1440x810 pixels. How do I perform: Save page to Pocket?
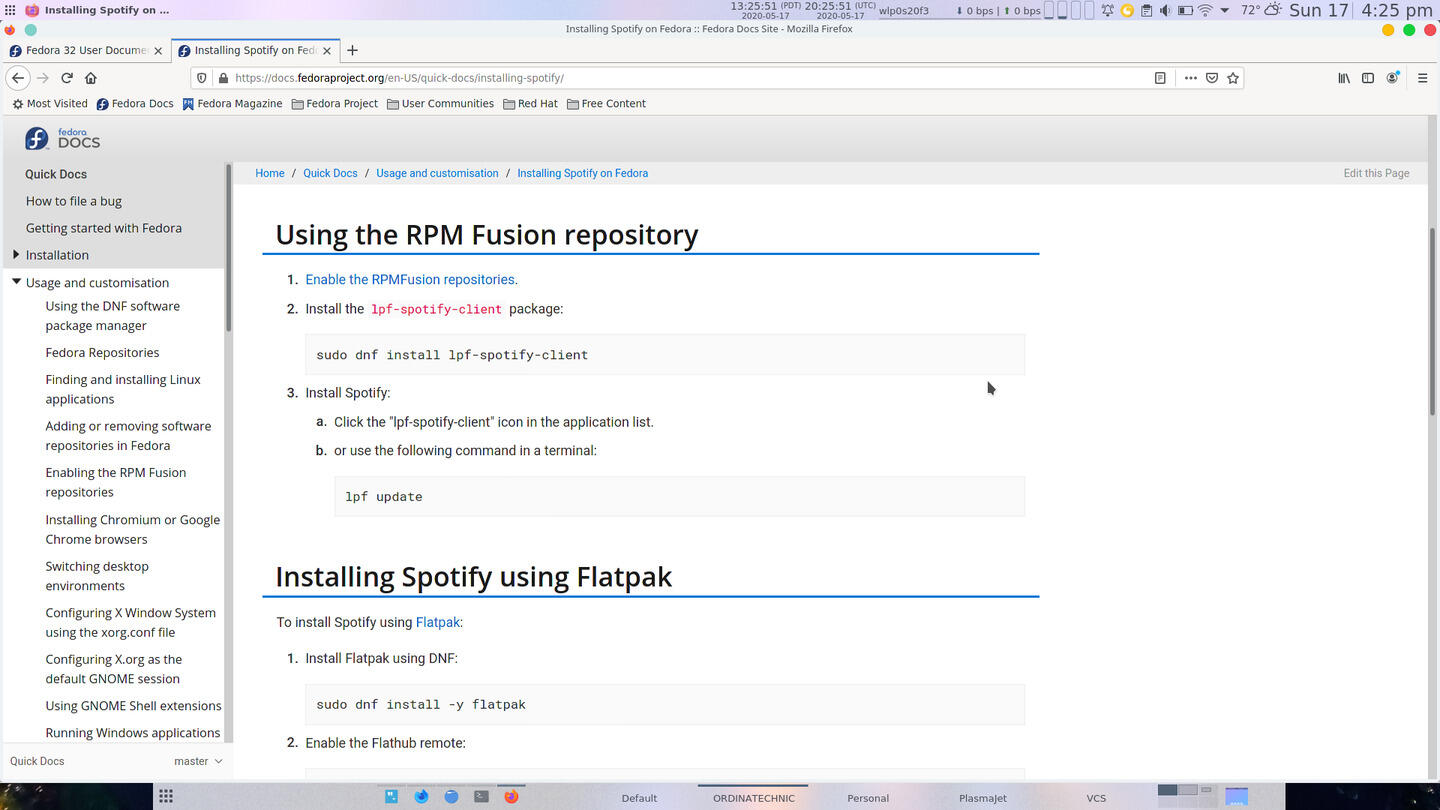click(1212, 78)
